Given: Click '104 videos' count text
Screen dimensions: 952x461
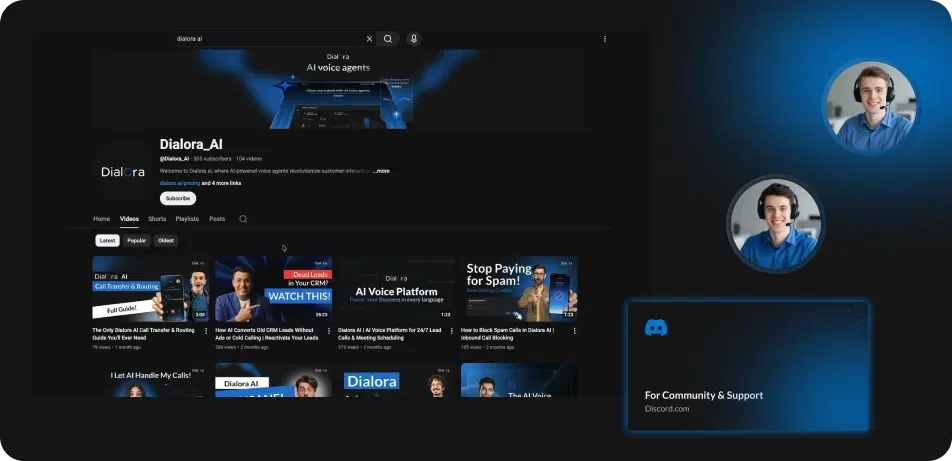Looking at the screenshot, I should click(249, 159).
